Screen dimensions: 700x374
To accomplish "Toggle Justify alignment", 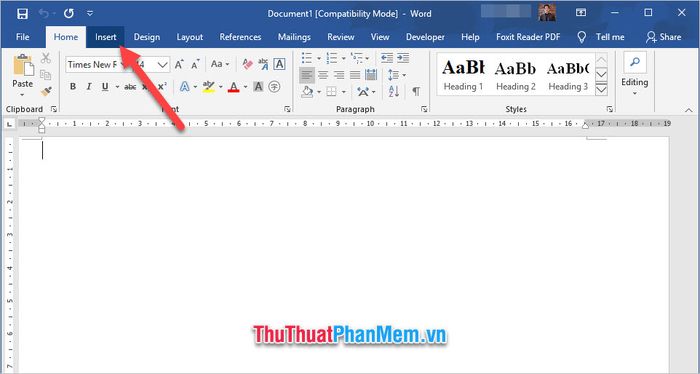I will tap(355, 75).
